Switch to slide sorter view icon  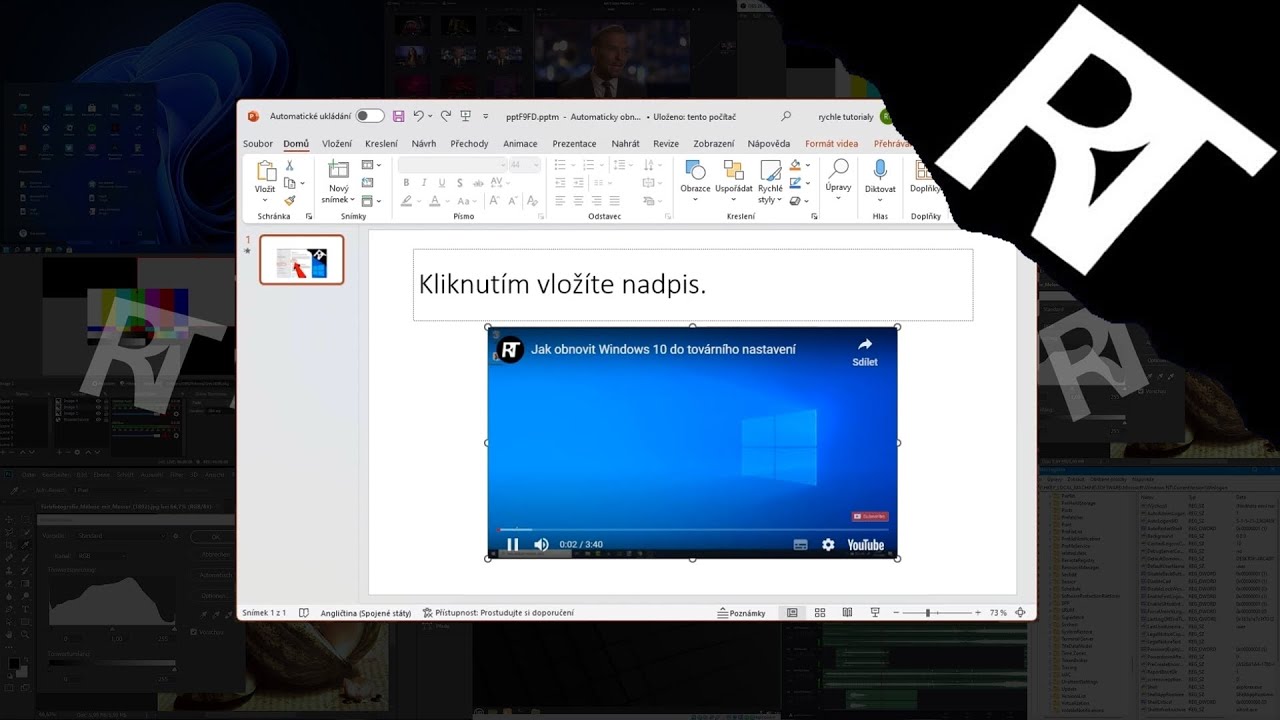click(x=820, y=613)
